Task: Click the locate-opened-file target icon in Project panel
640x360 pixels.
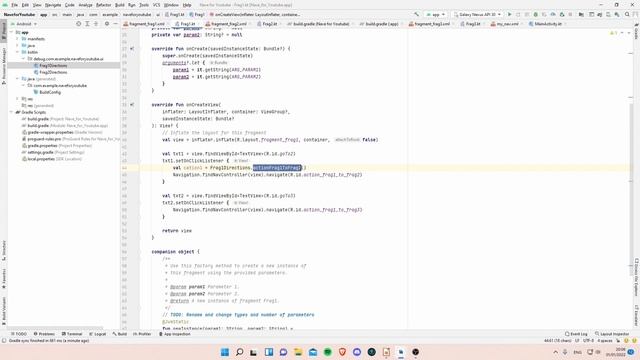Action: click(x=78, y=24)
